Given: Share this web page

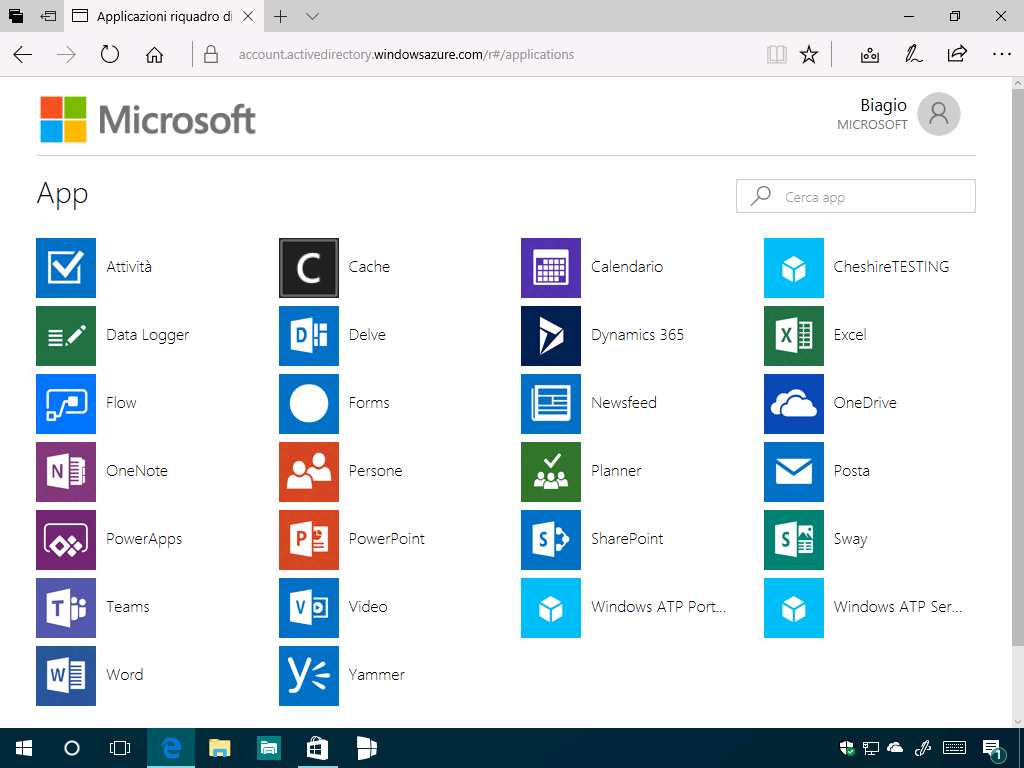Looking at the screenshot, I should pyautogui.click(x=957, y=55).
